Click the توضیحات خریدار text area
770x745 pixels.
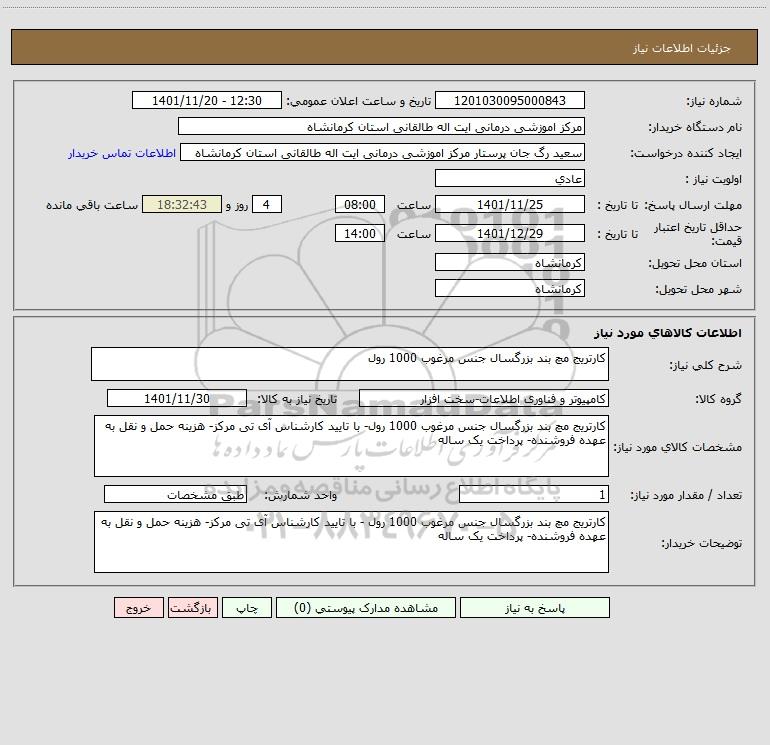pyautogui.click(x=351, y=542)
